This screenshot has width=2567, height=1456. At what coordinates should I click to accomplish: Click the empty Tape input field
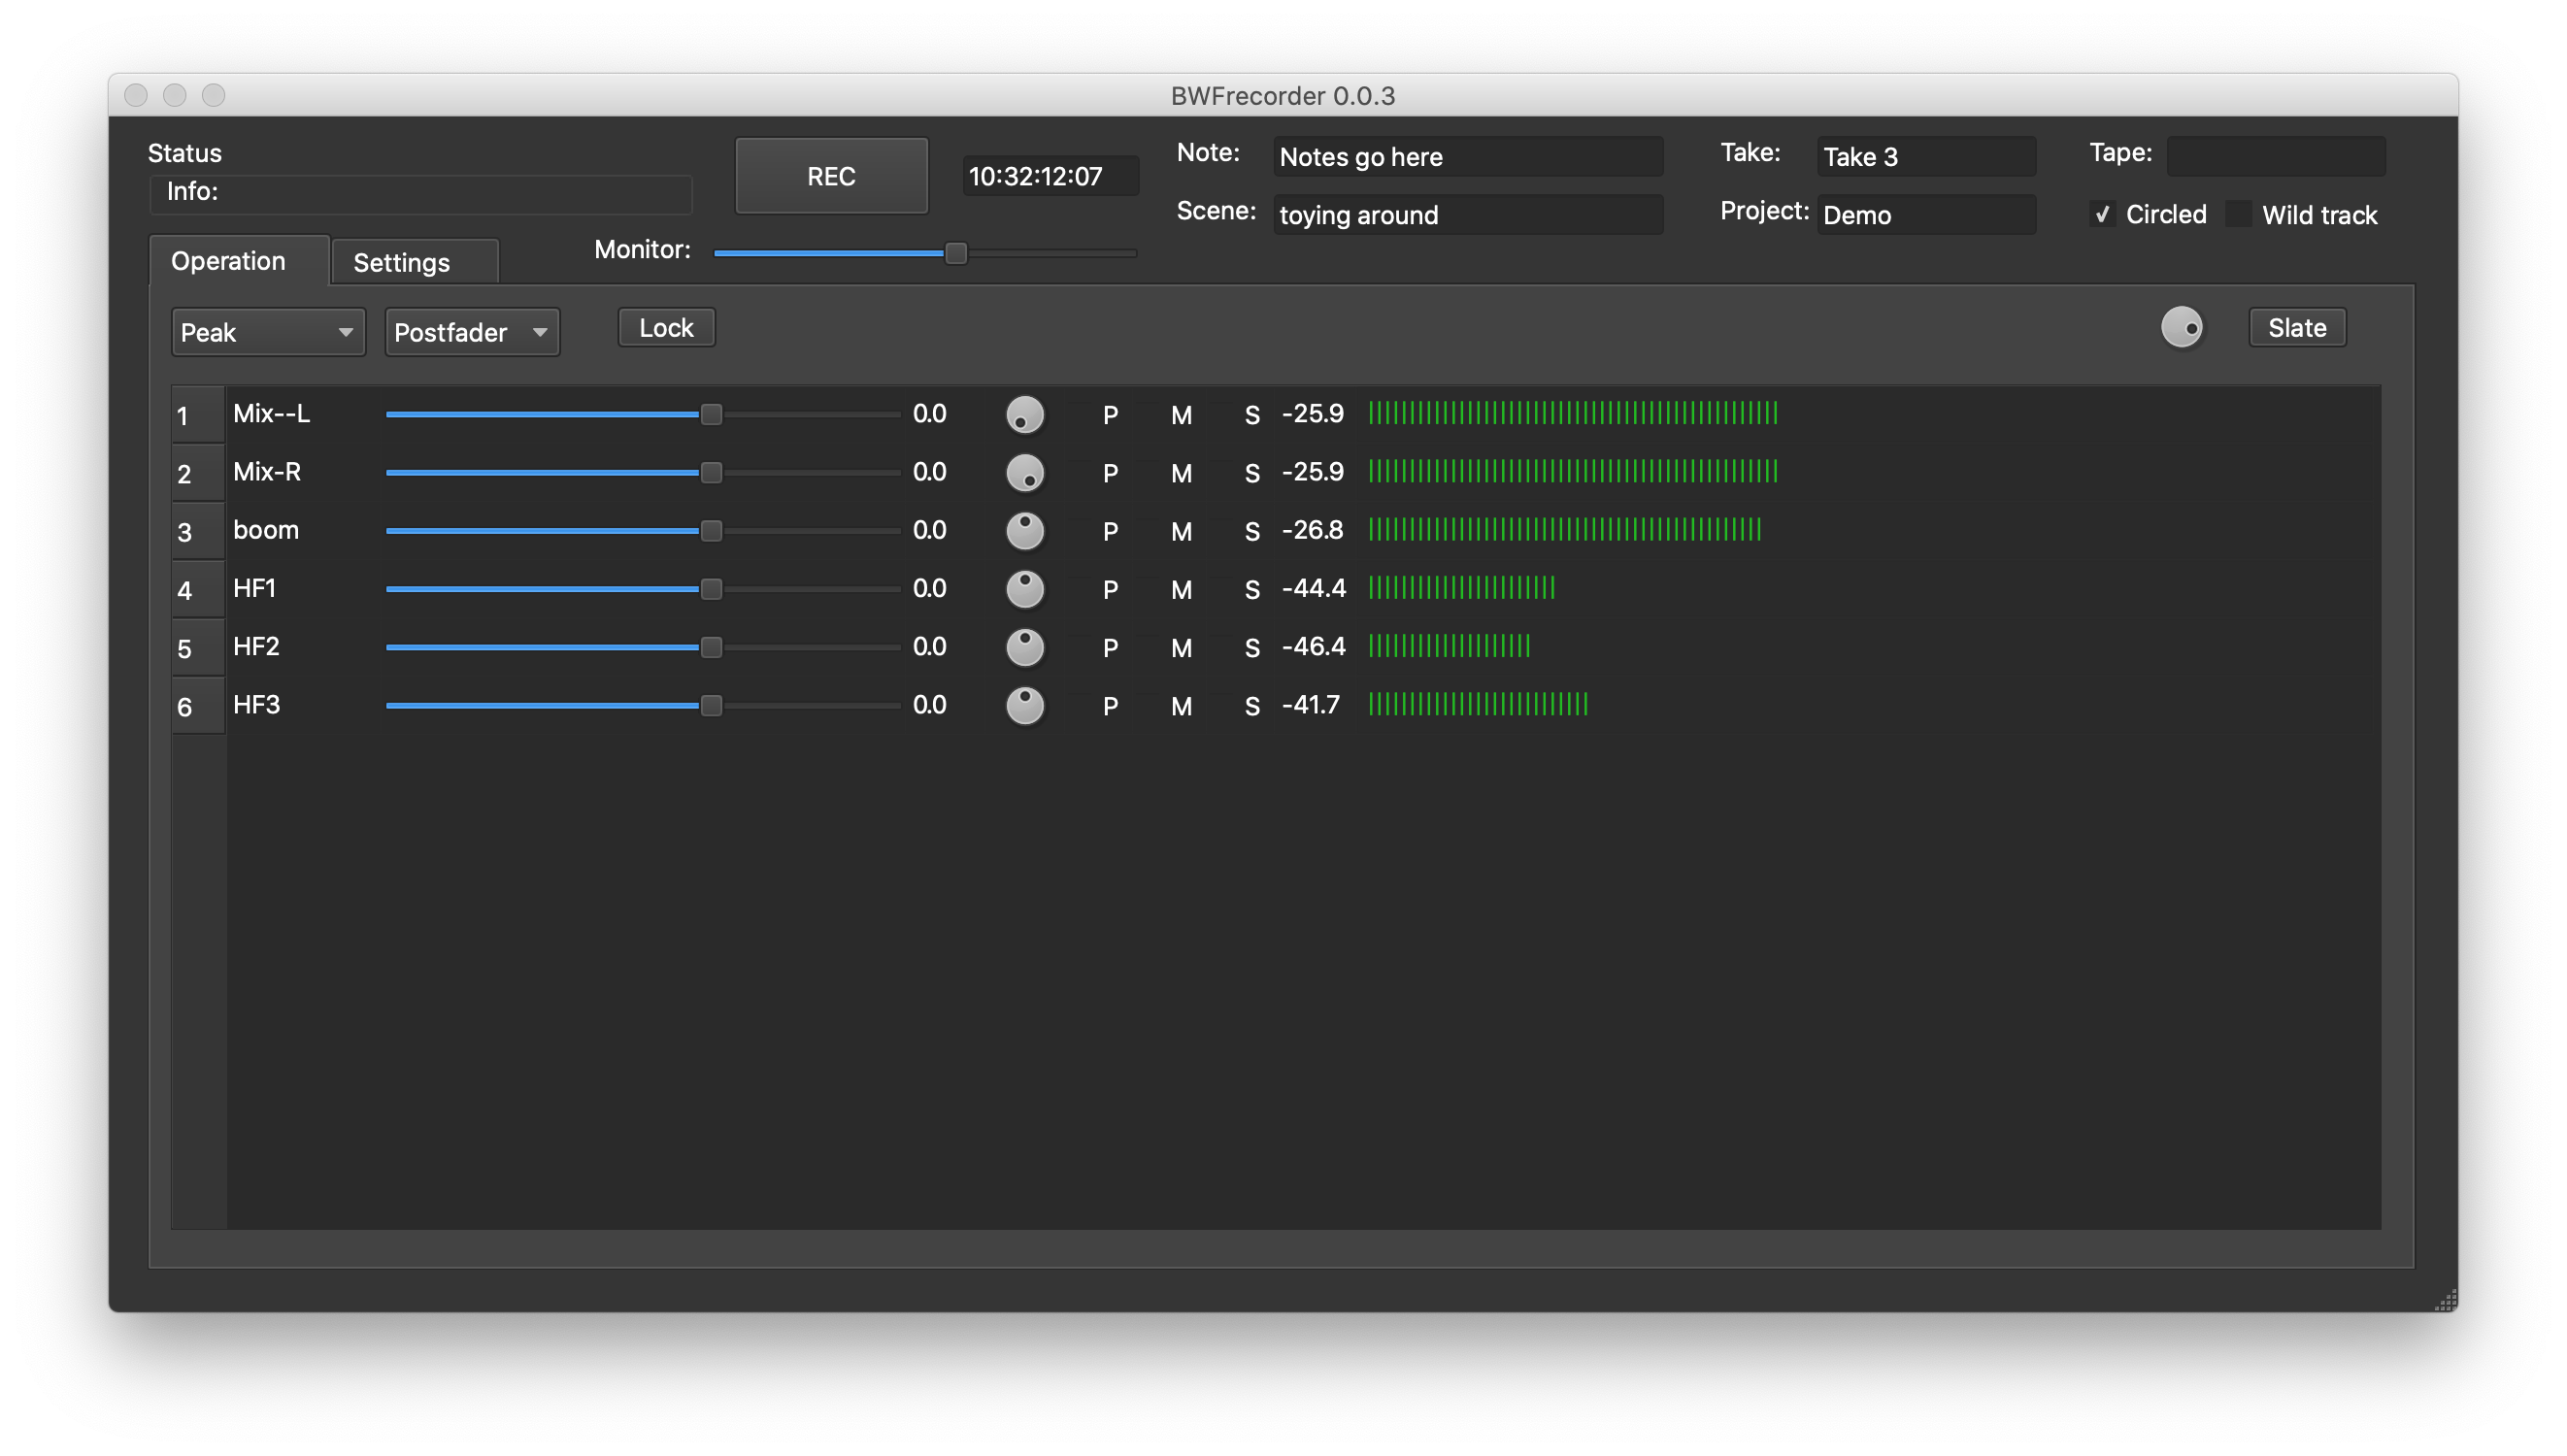point(2276,157)
